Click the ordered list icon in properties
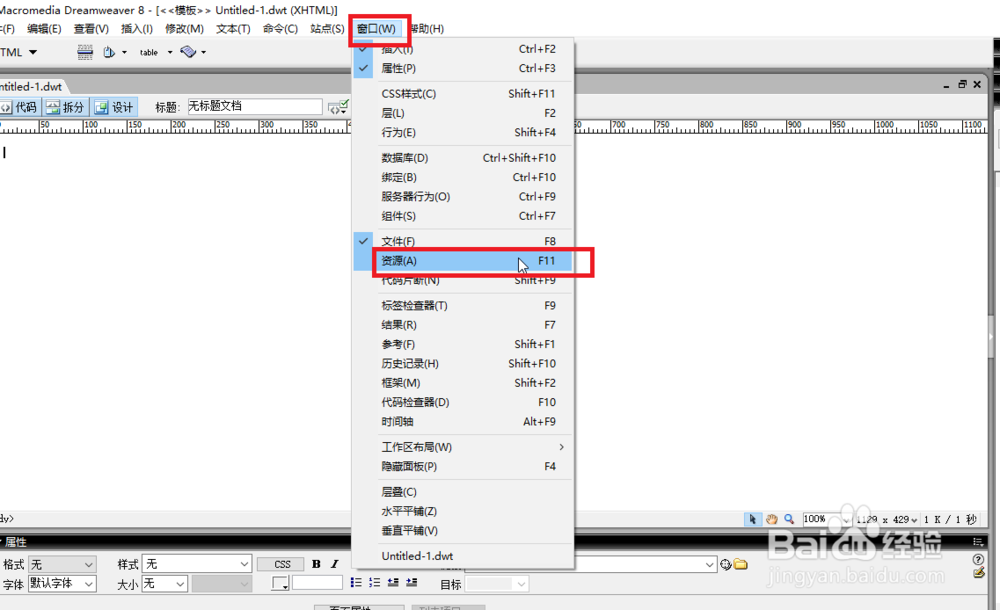 (x=374, y=583)
